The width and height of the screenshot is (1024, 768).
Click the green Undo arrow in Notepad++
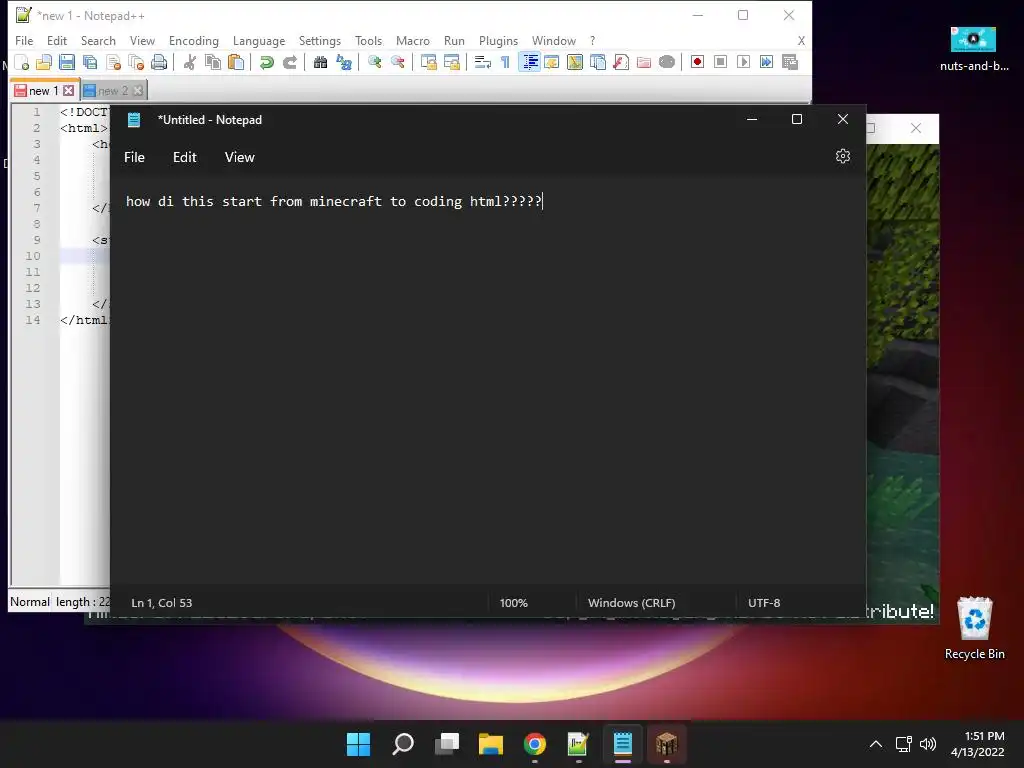tap(266, 62)
